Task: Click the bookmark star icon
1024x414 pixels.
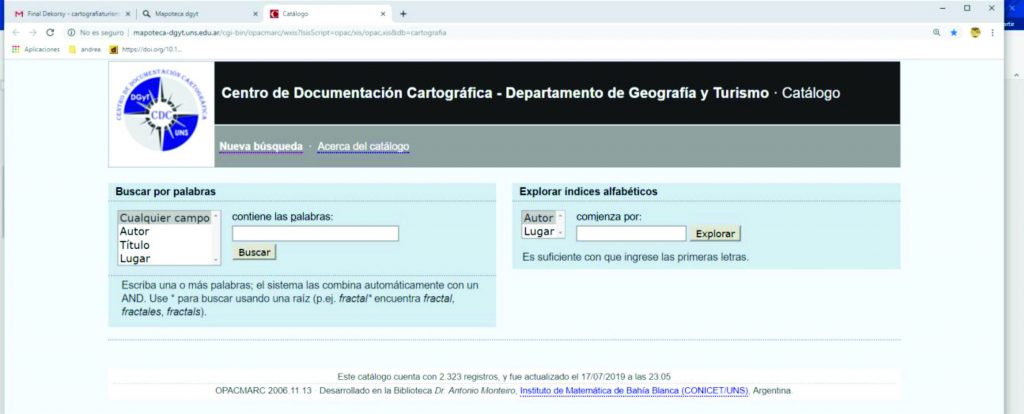Action: 953,32
